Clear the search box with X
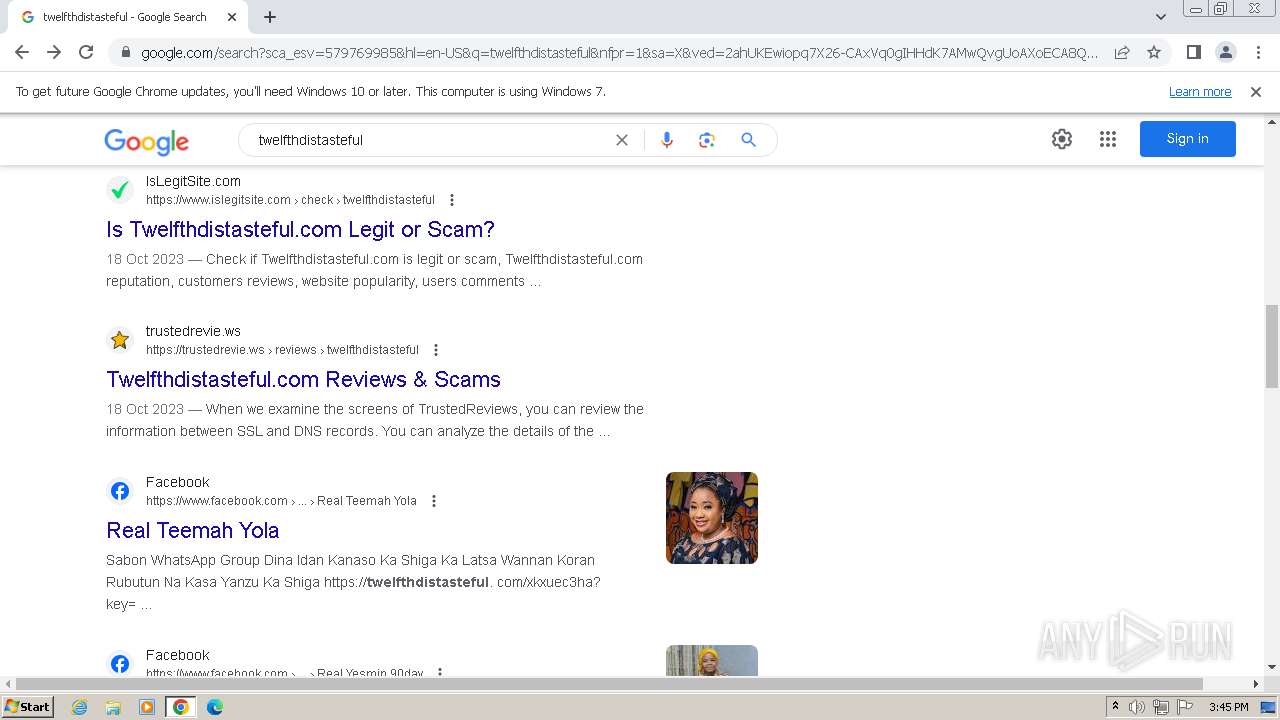The height and width of the screenshot is (720, 1280). pyautogui.click(x=622, y=140)
